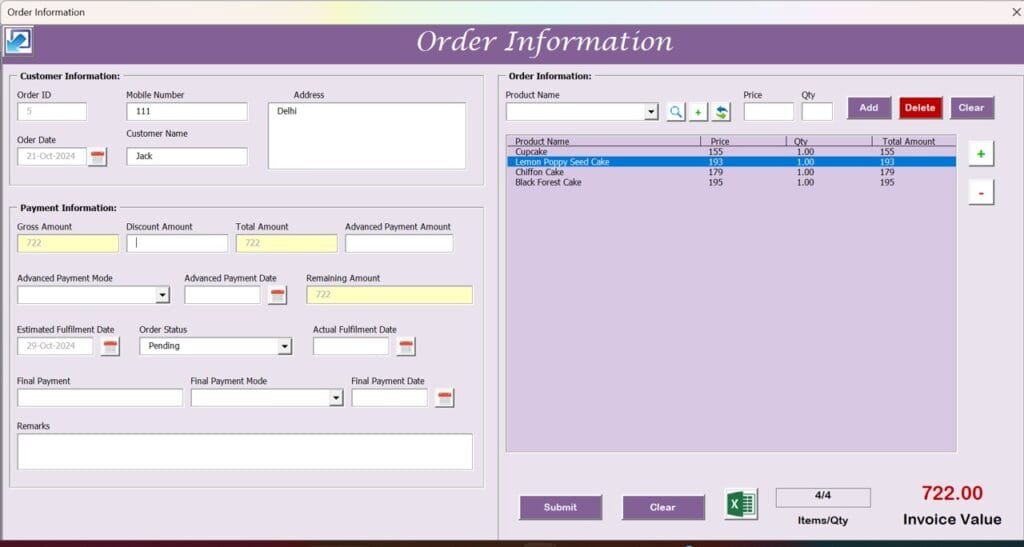Screen dimensions: 1024x547
Task: Open the Actual Fulfilment Date calendar icon
Action: tap(405, 346)
